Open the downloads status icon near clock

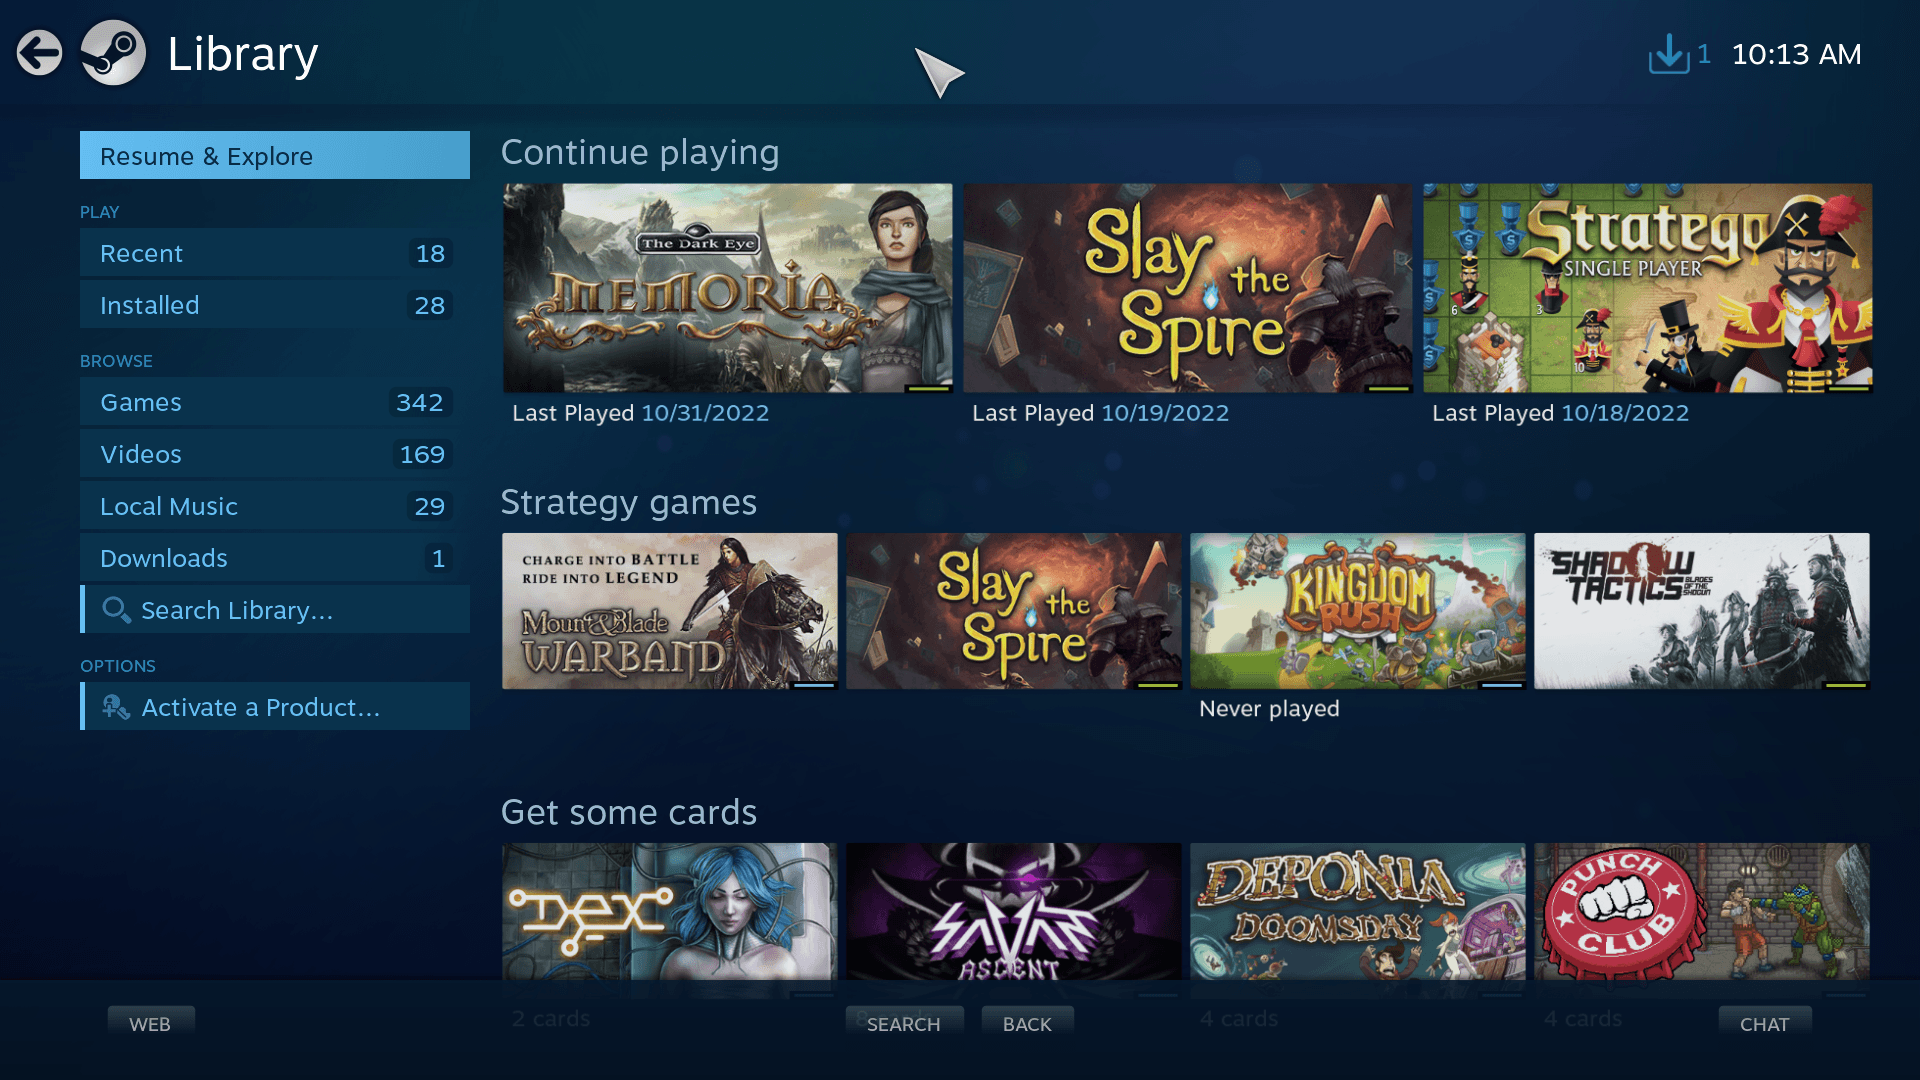point(1679,54)
